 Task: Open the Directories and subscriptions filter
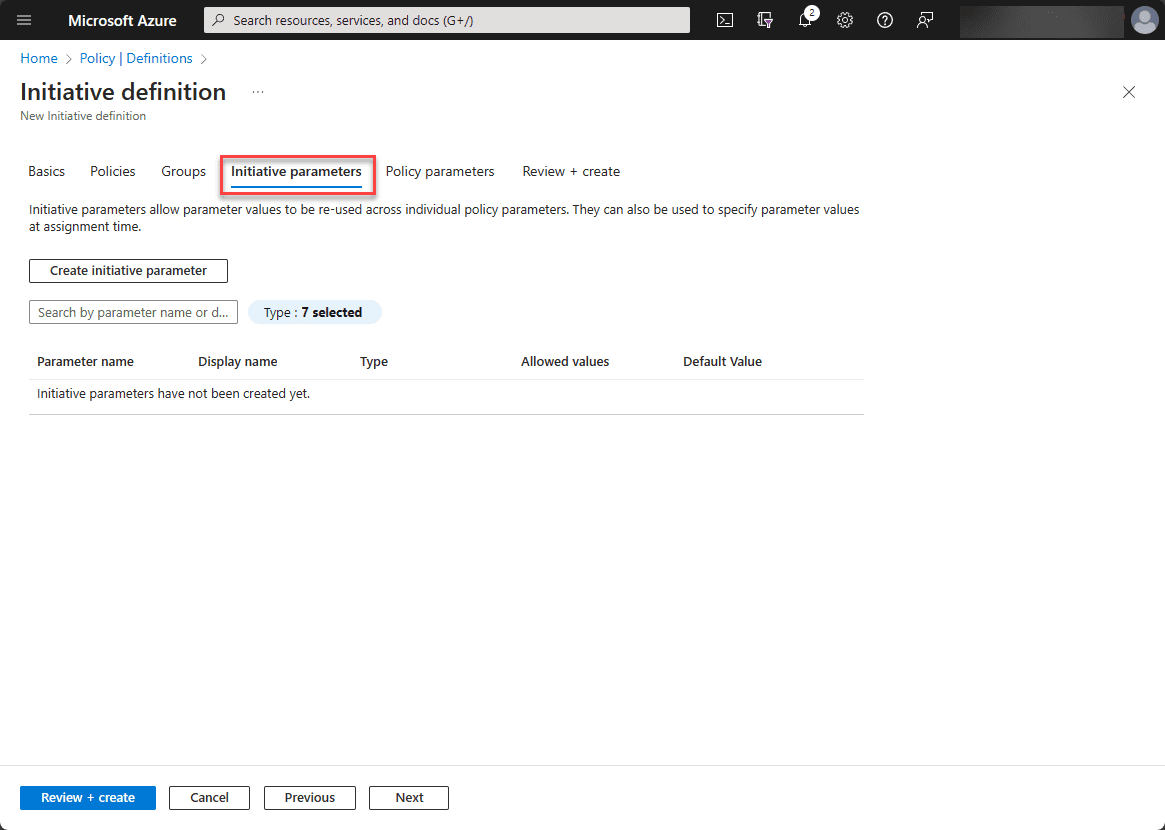click(x=765, y=20)
